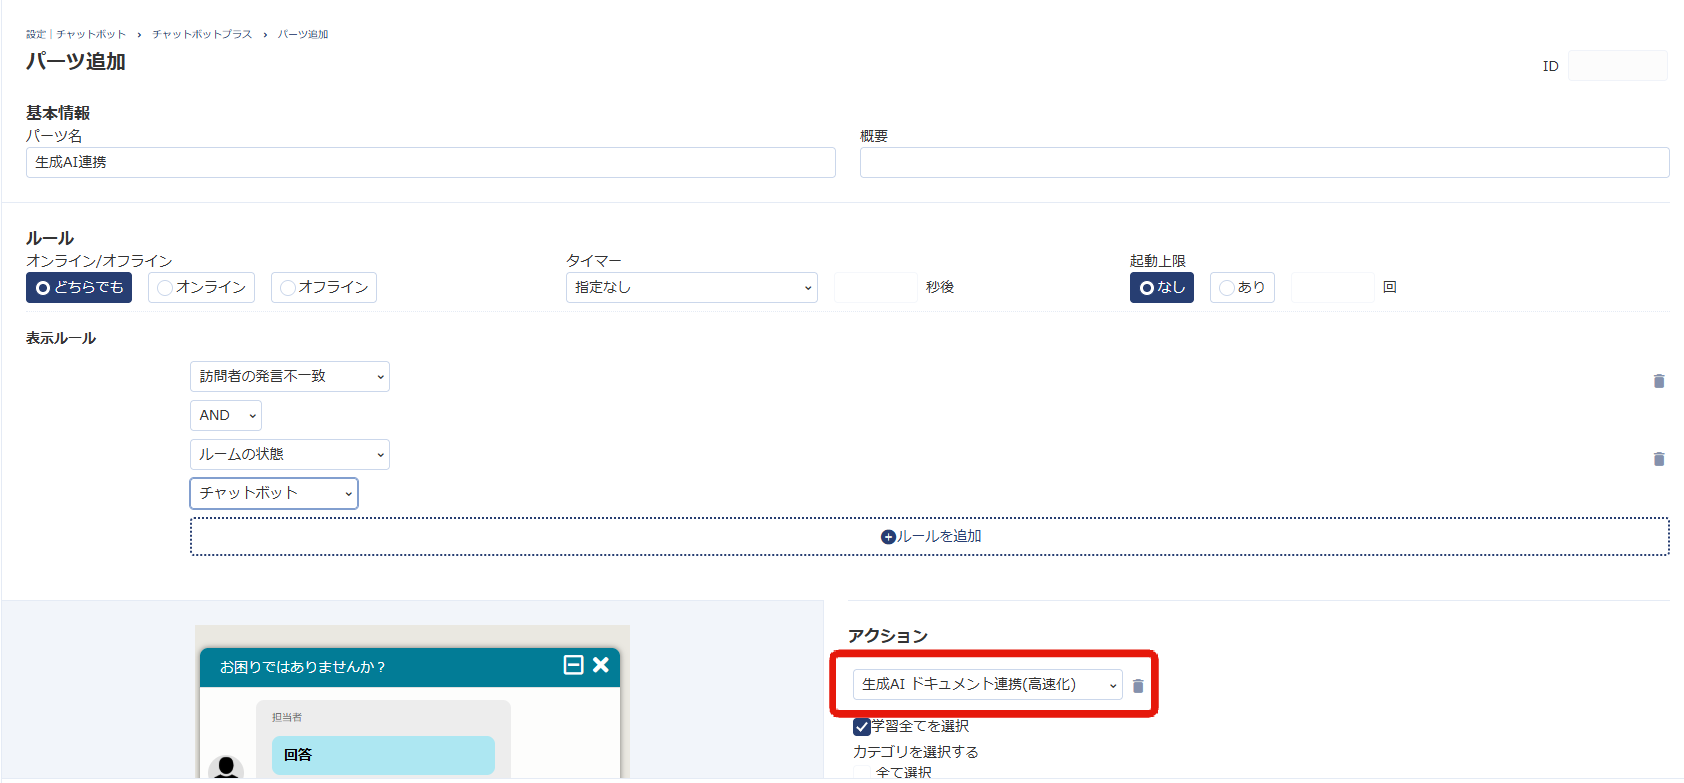Click the 概要 input field
Image resolution: width=1684 pixels, height=783 pixels.
pos(1264,163)
